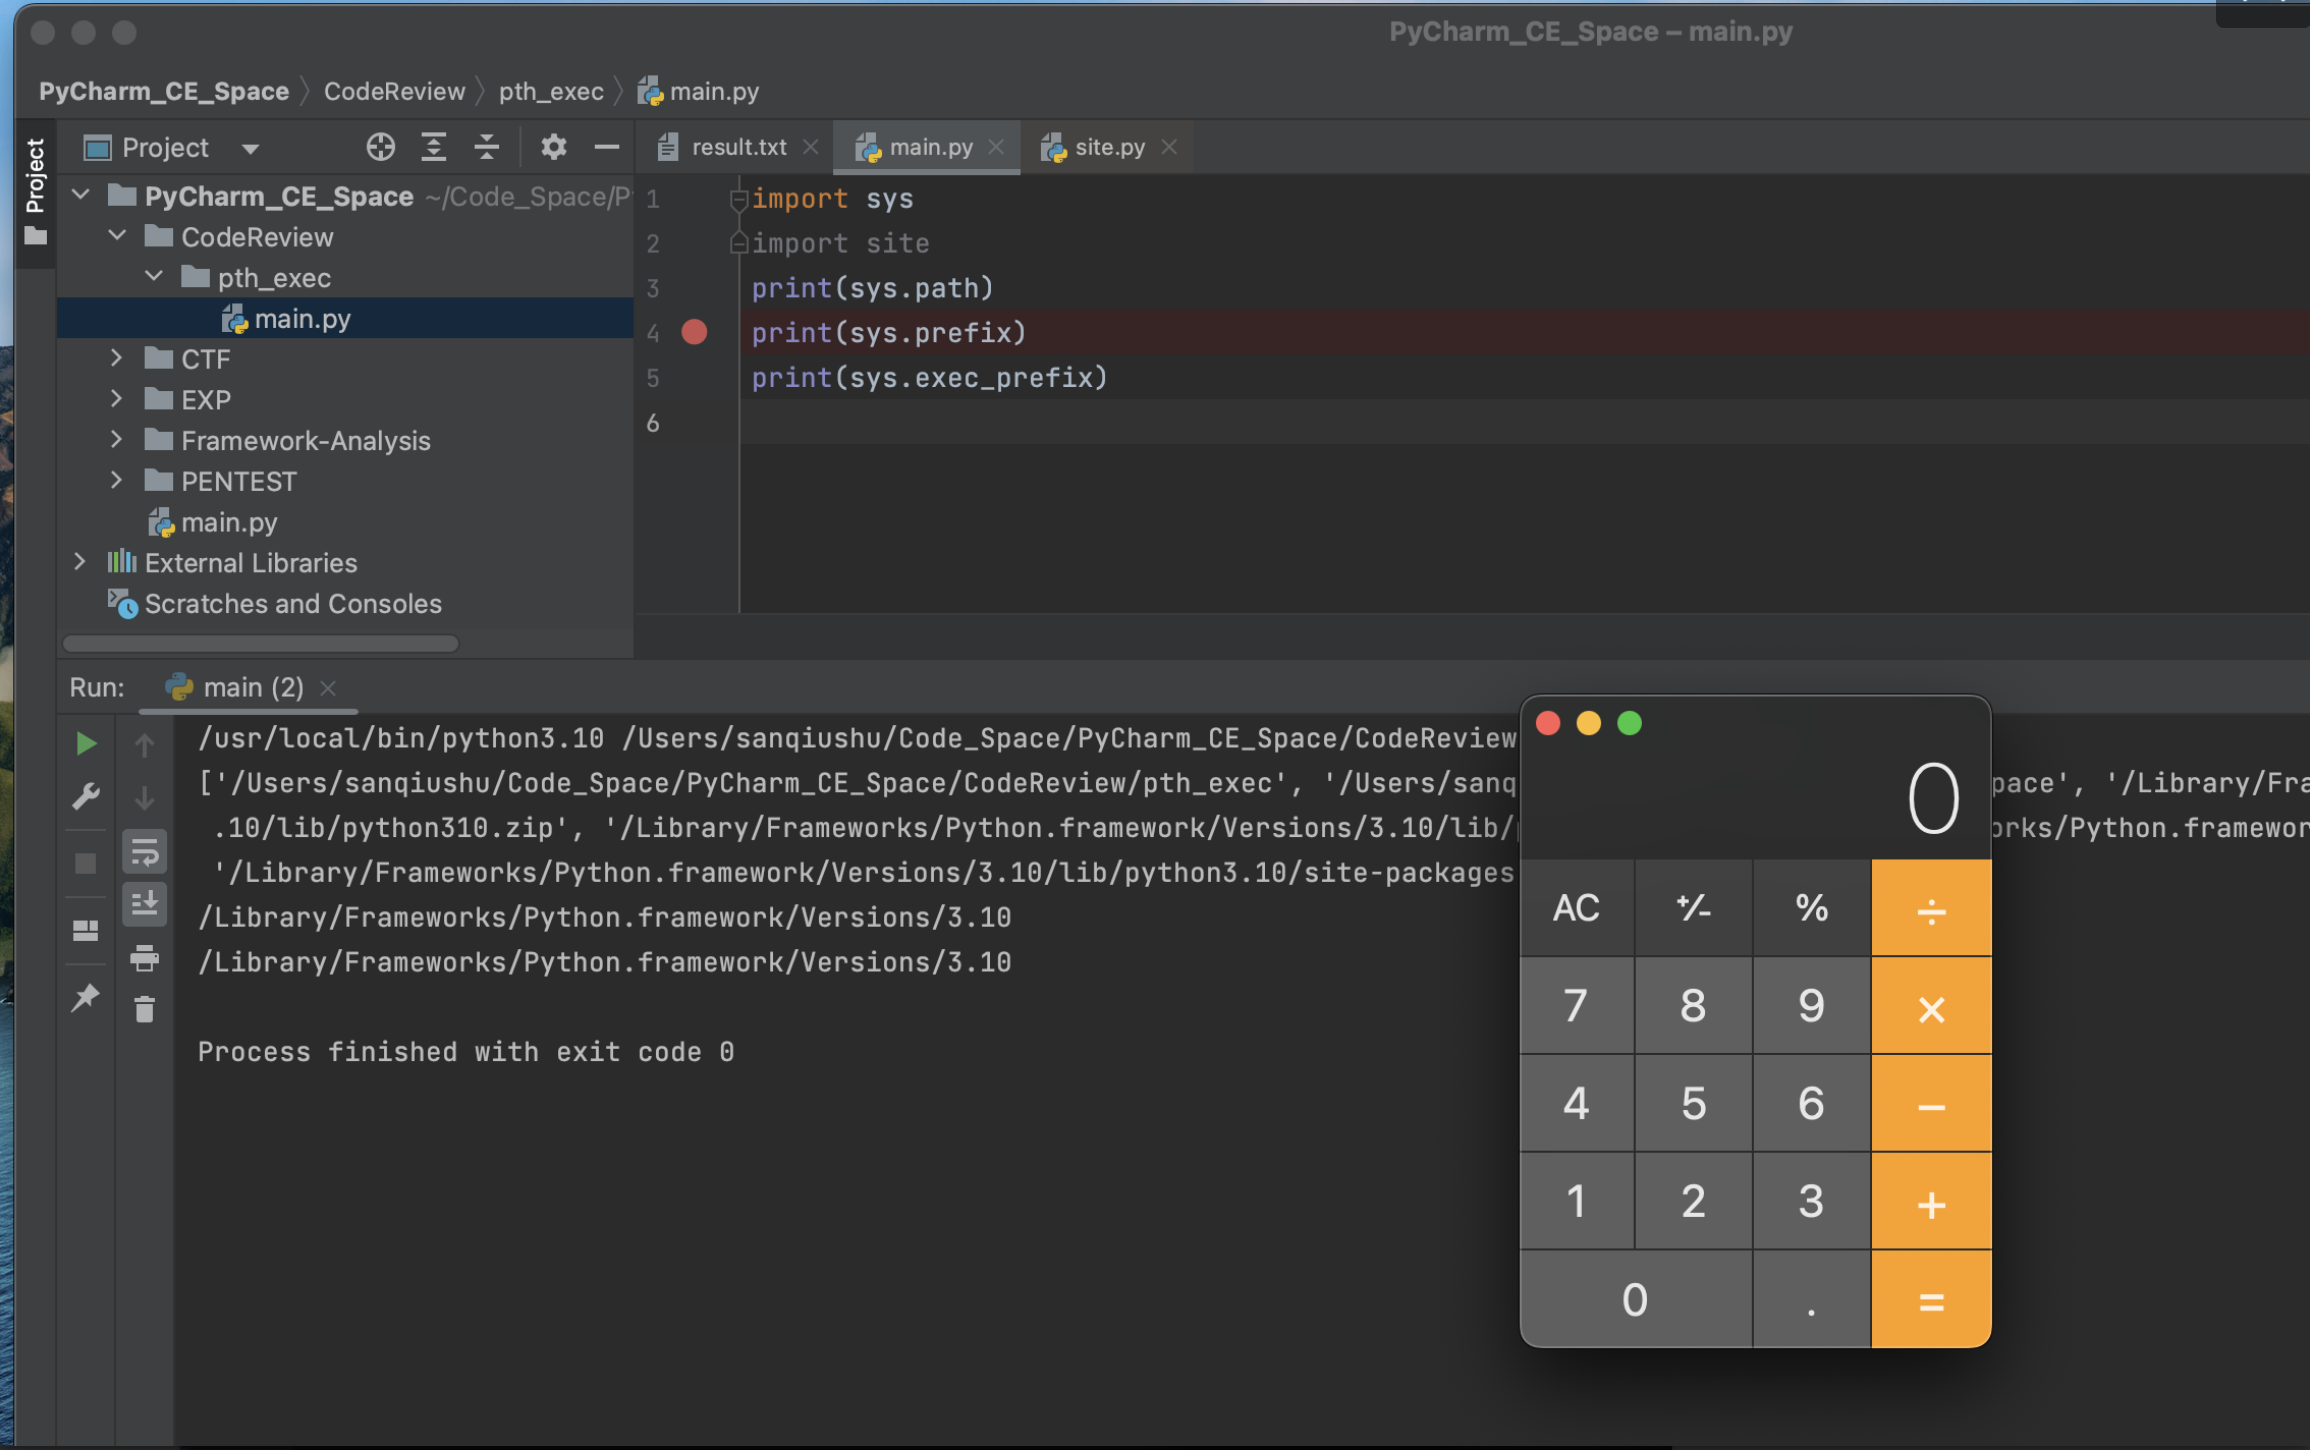Click digit 0 in Calculator

coord(1635,1300)
